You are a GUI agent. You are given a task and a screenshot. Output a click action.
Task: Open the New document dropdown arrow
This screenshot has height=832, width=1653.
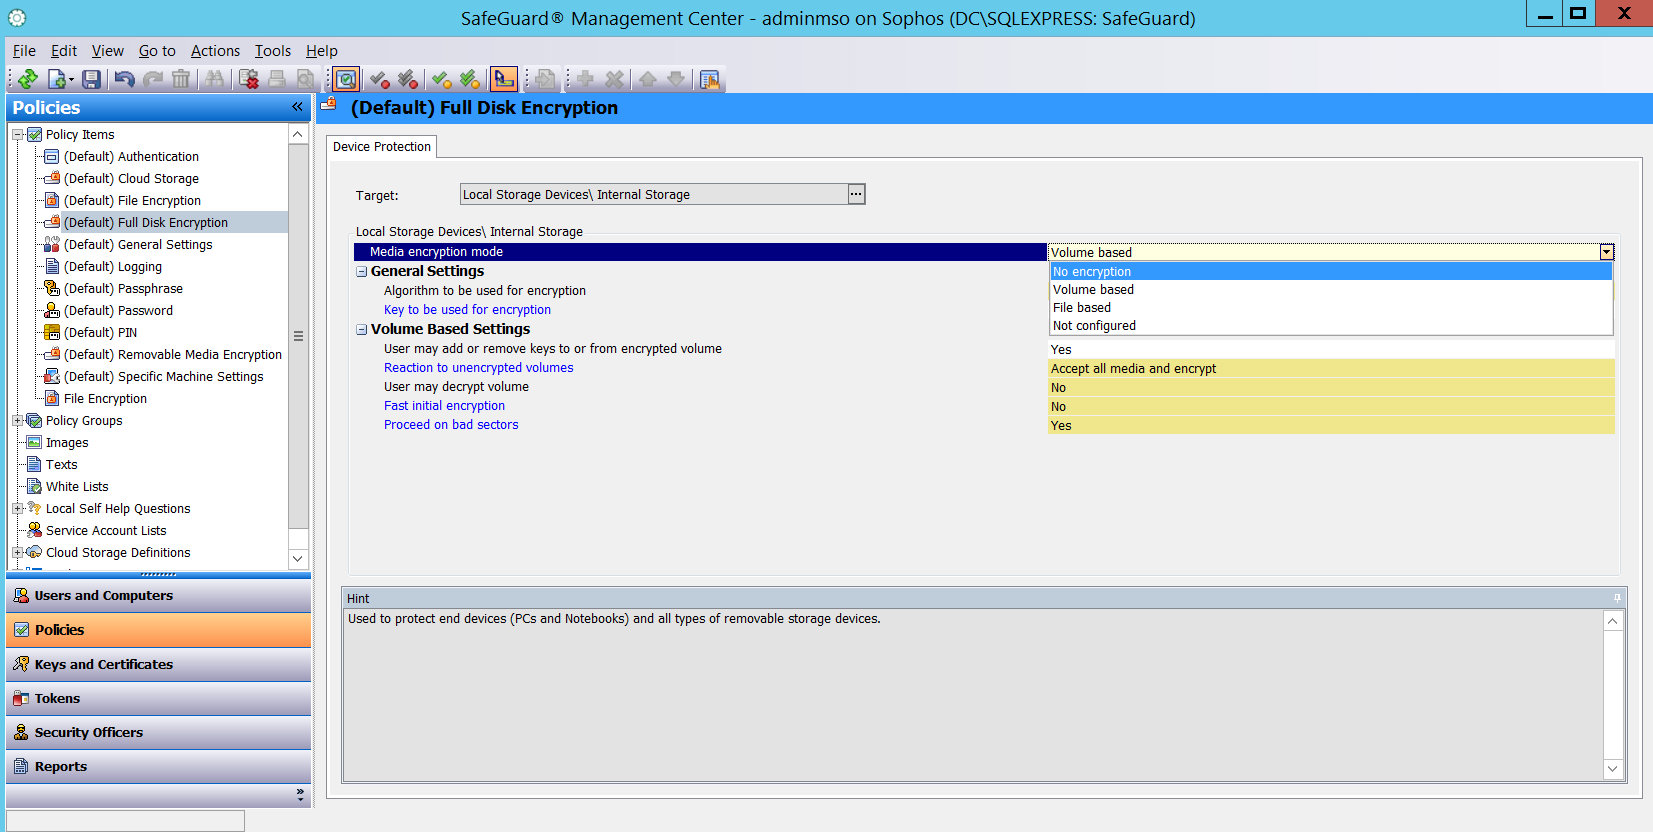(71, 80)
